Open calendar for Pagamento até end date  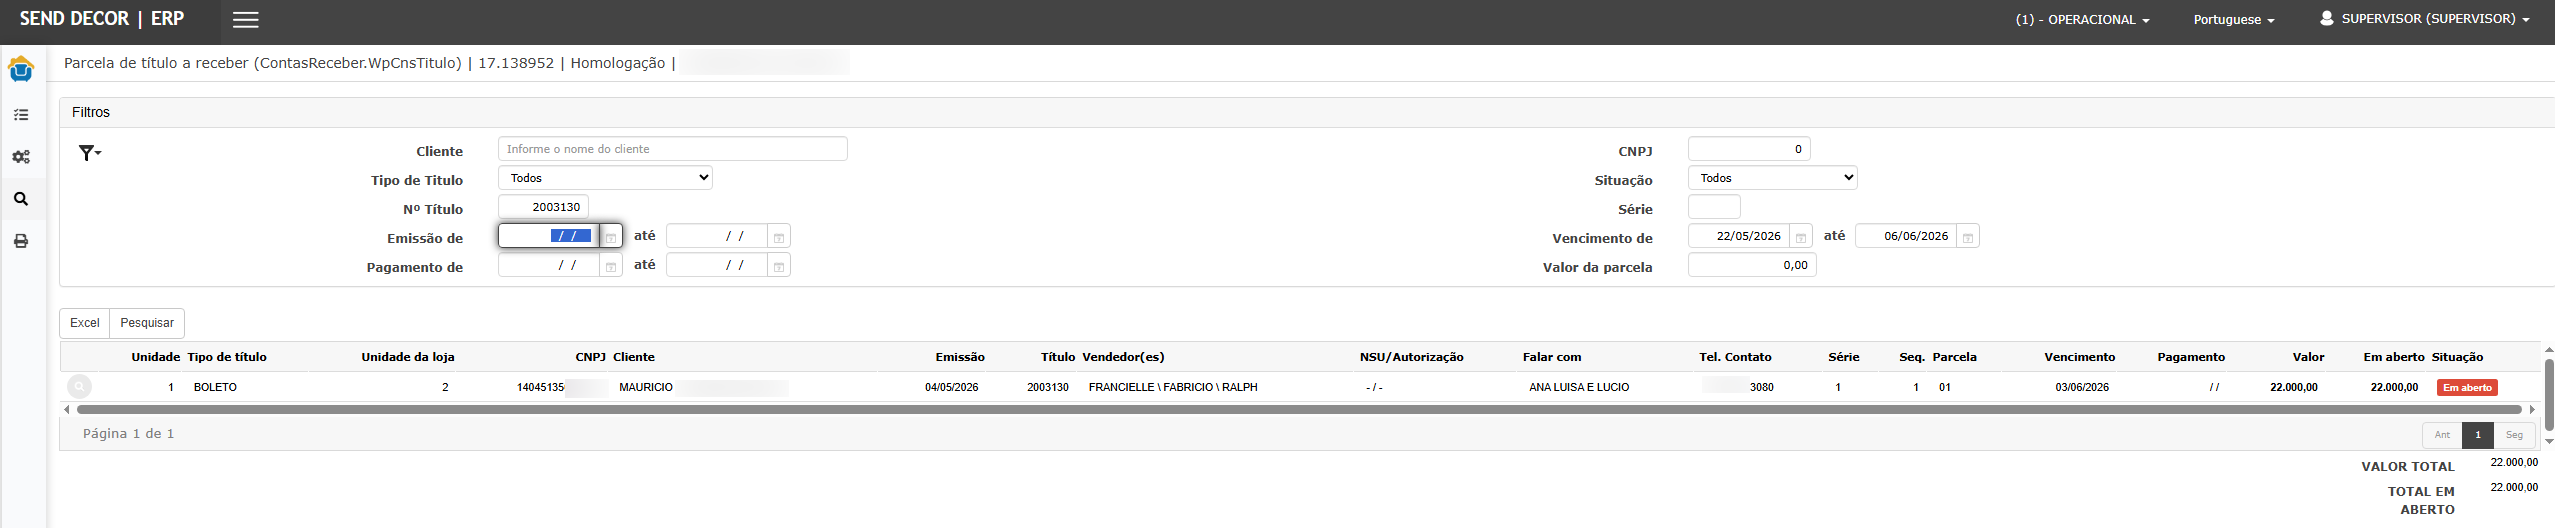779,266
